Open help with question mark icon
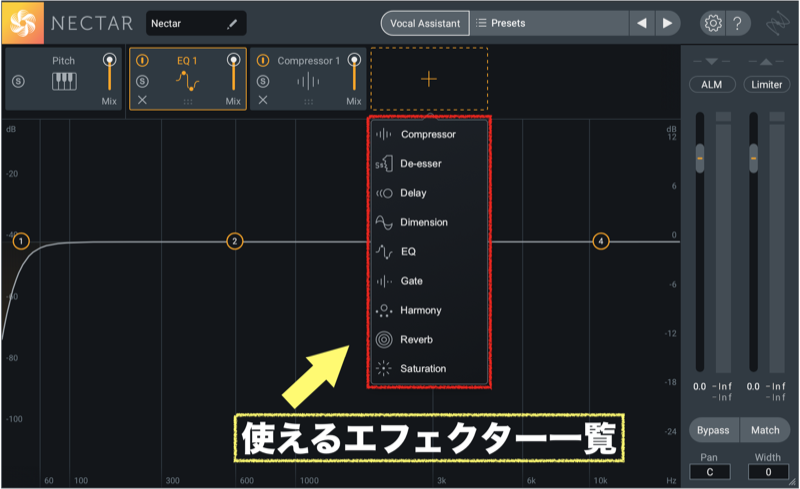The width and height of the screenshot is (800, 489). [737, 23]
